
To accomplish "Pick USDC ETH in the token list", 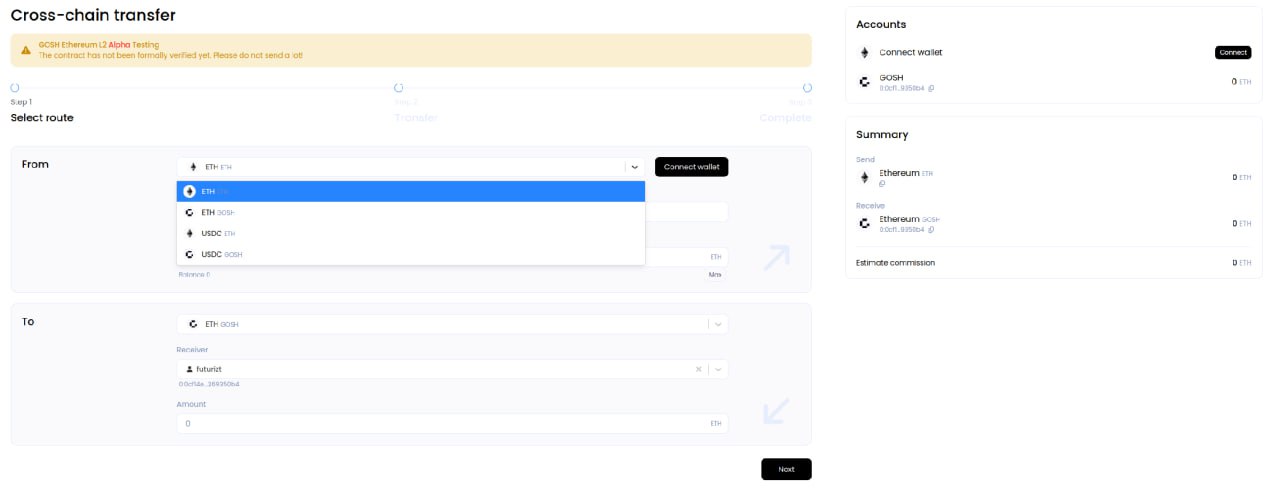I will pyautogui.click(x=410, y=233).
